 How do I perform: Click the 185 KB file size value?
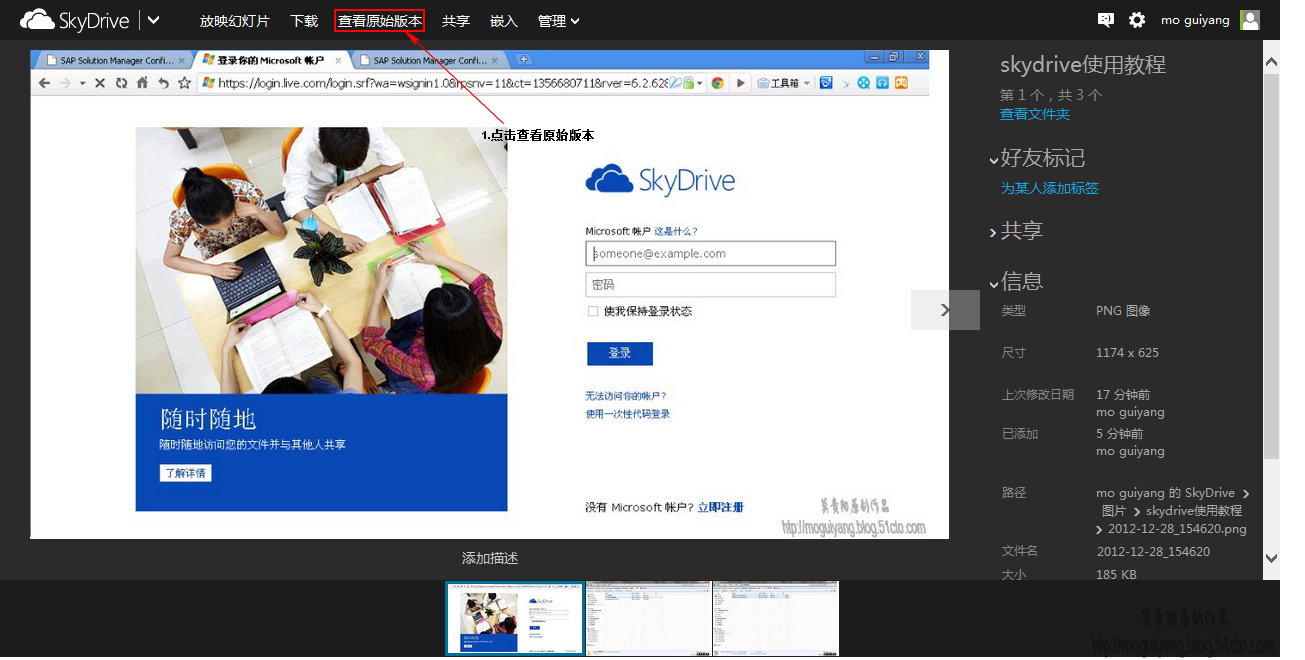[x=1116, y=574]
